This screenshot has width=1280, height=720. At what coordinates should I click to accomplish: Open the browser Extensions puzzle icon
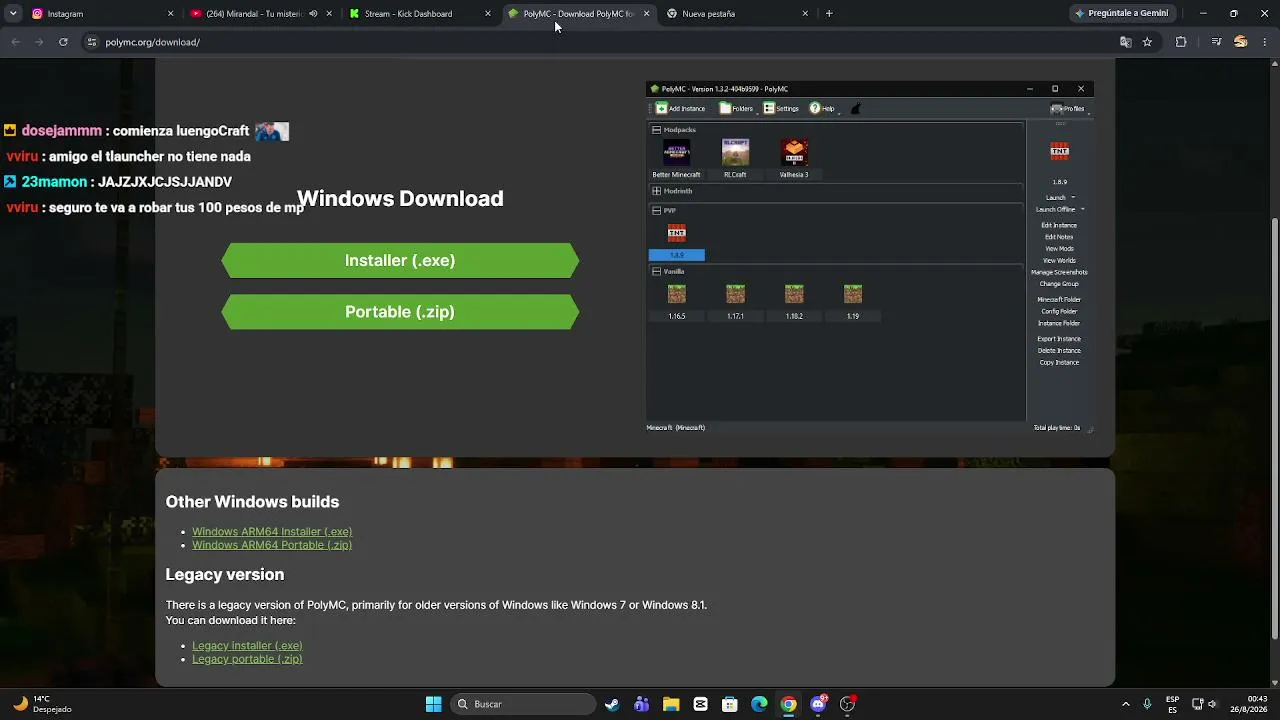1181,42
